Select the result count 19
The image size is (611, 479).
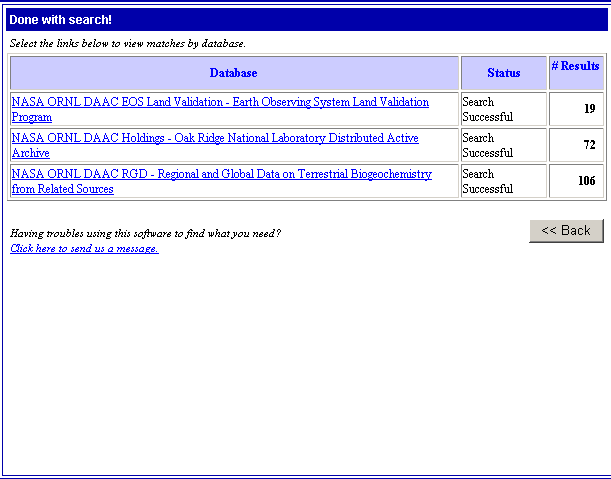tap(590, 109)
